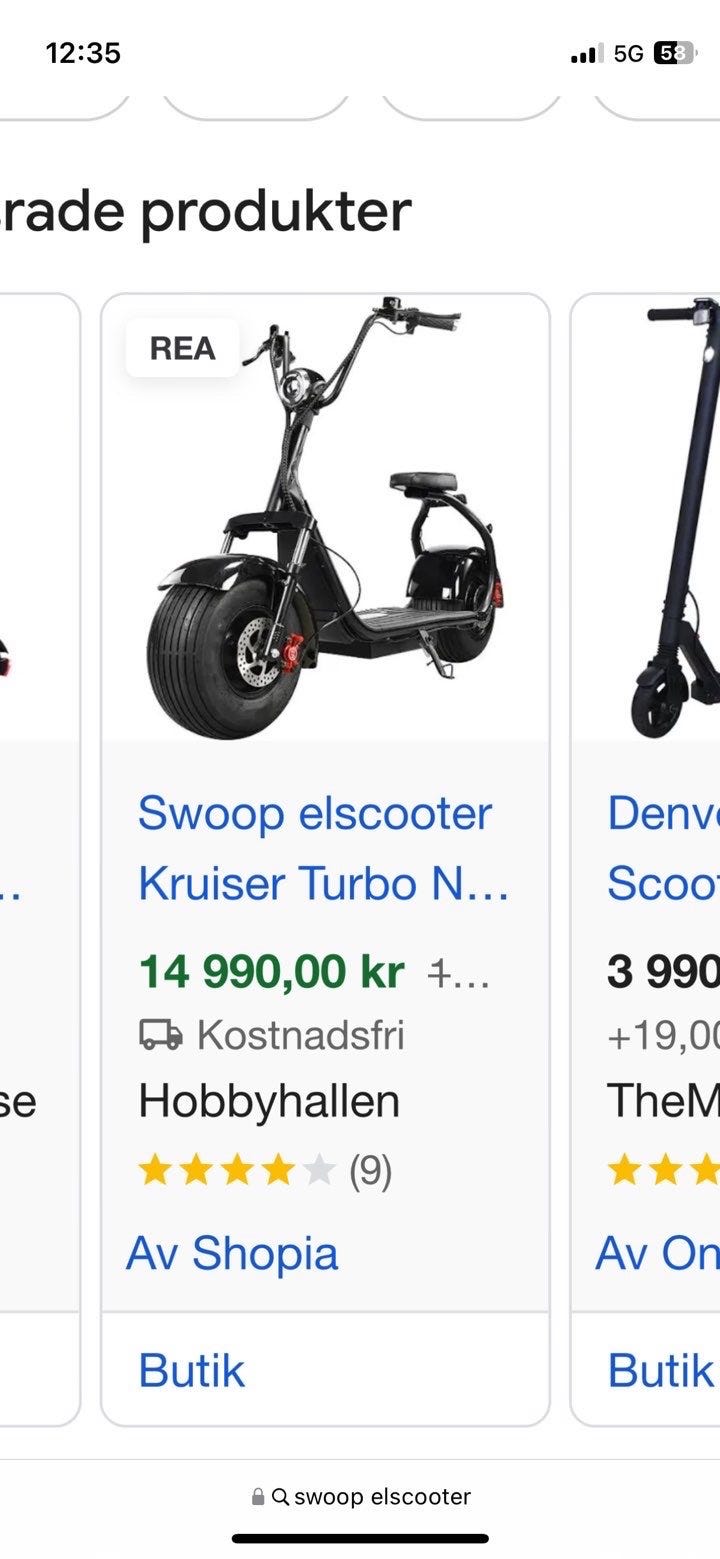Tap the free shipping truck icon
Viewport: 720px width, 1559px height.
point(160,1035)
